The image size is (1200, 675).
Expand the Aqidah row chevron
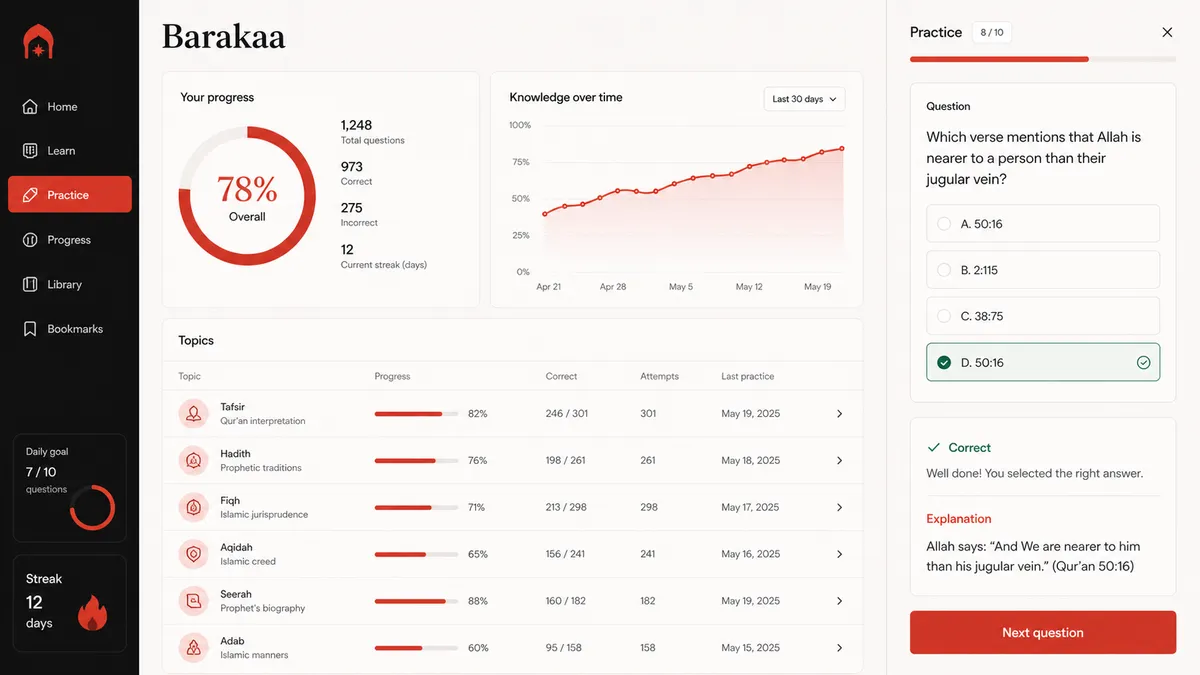839,554
